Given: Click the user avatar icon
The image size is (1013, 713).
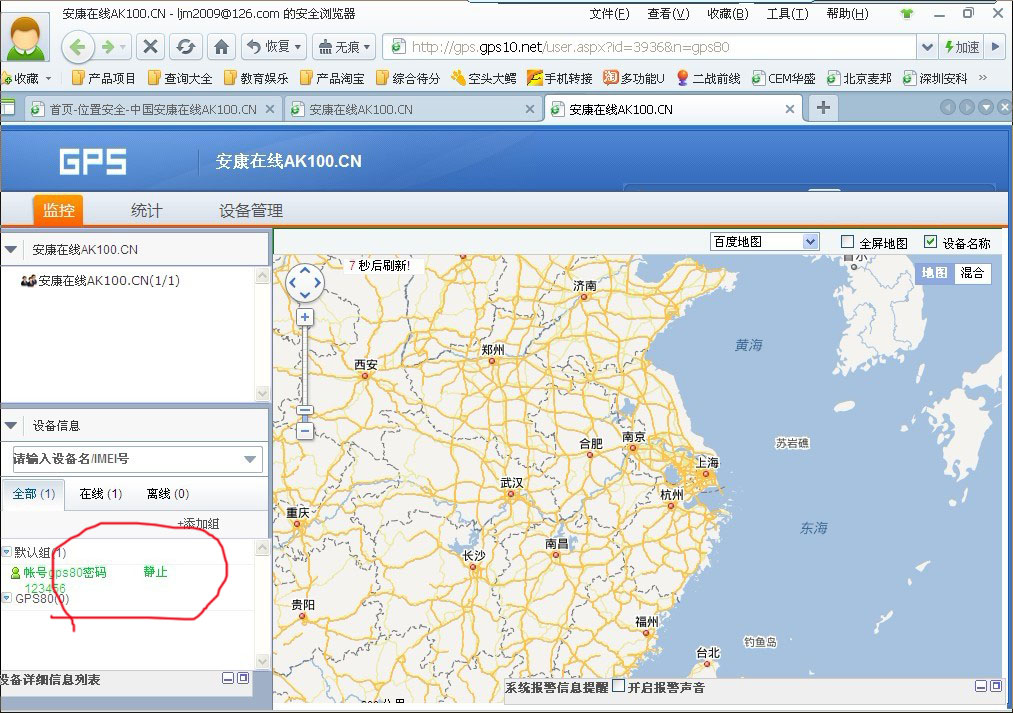Looking at the screenshot, I should (x=25, y=37).
